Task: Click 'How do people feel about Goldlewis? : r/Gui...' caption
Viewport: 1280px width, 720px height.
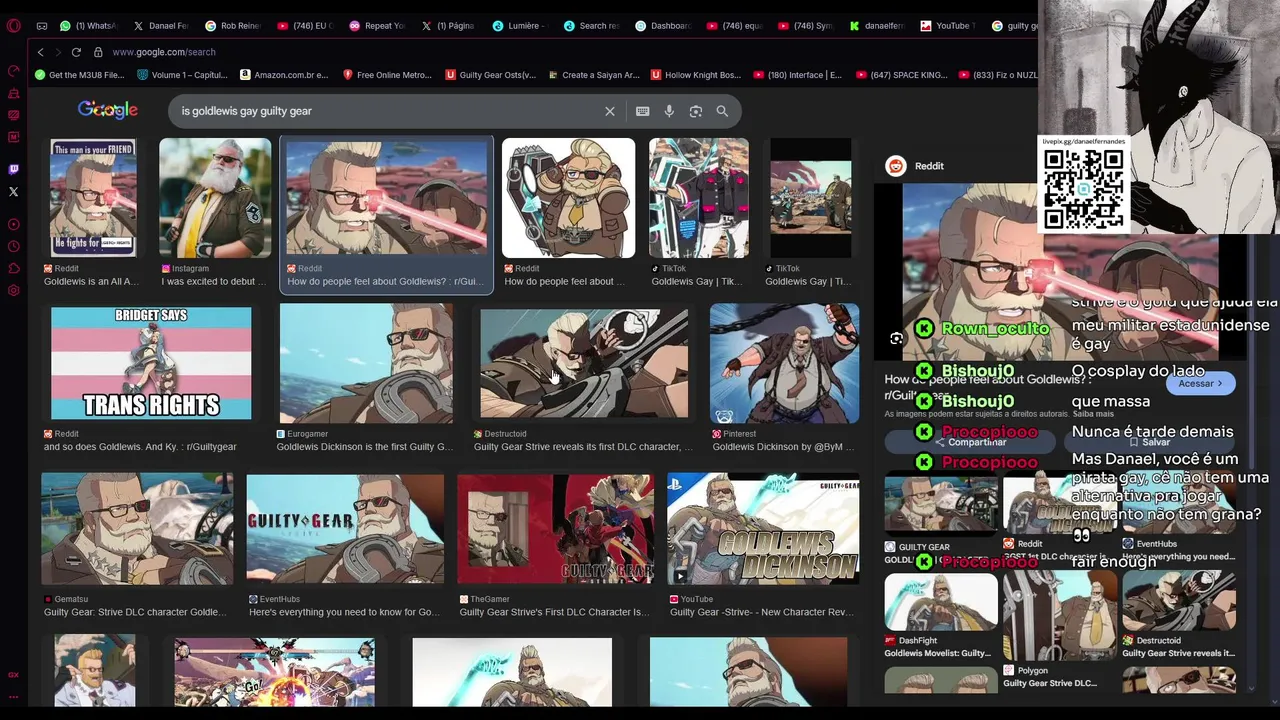Action: (x=385, y=282)
